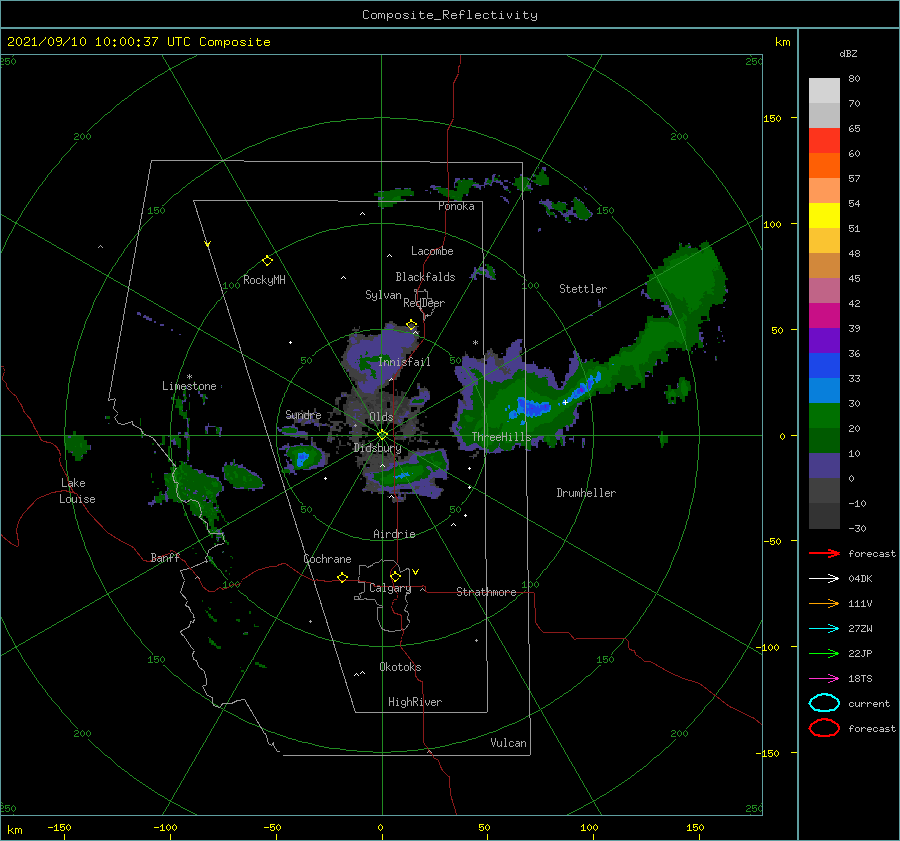This screenshot has height=841, width=900.
Task: Click the bright green 30 dBZ swatch
Action: pyautogui.click(x=824, y=415)
